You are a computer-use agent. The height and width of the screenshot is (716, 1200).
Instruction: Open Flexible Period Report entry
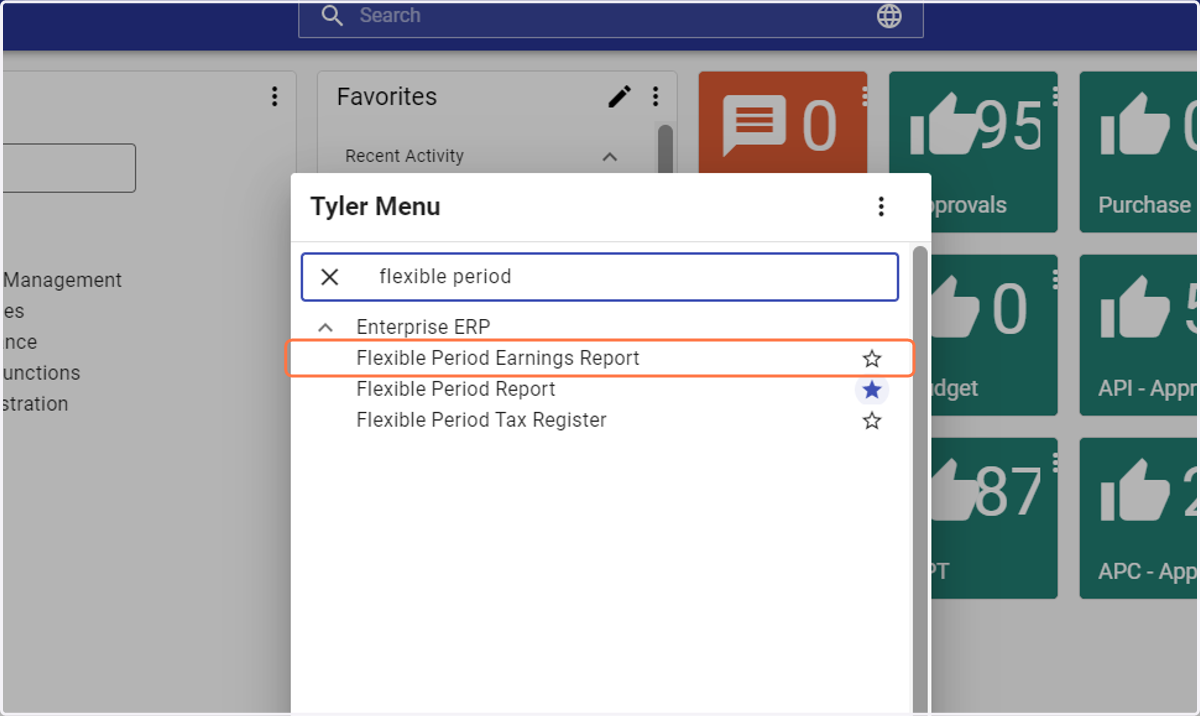(456, 389)
